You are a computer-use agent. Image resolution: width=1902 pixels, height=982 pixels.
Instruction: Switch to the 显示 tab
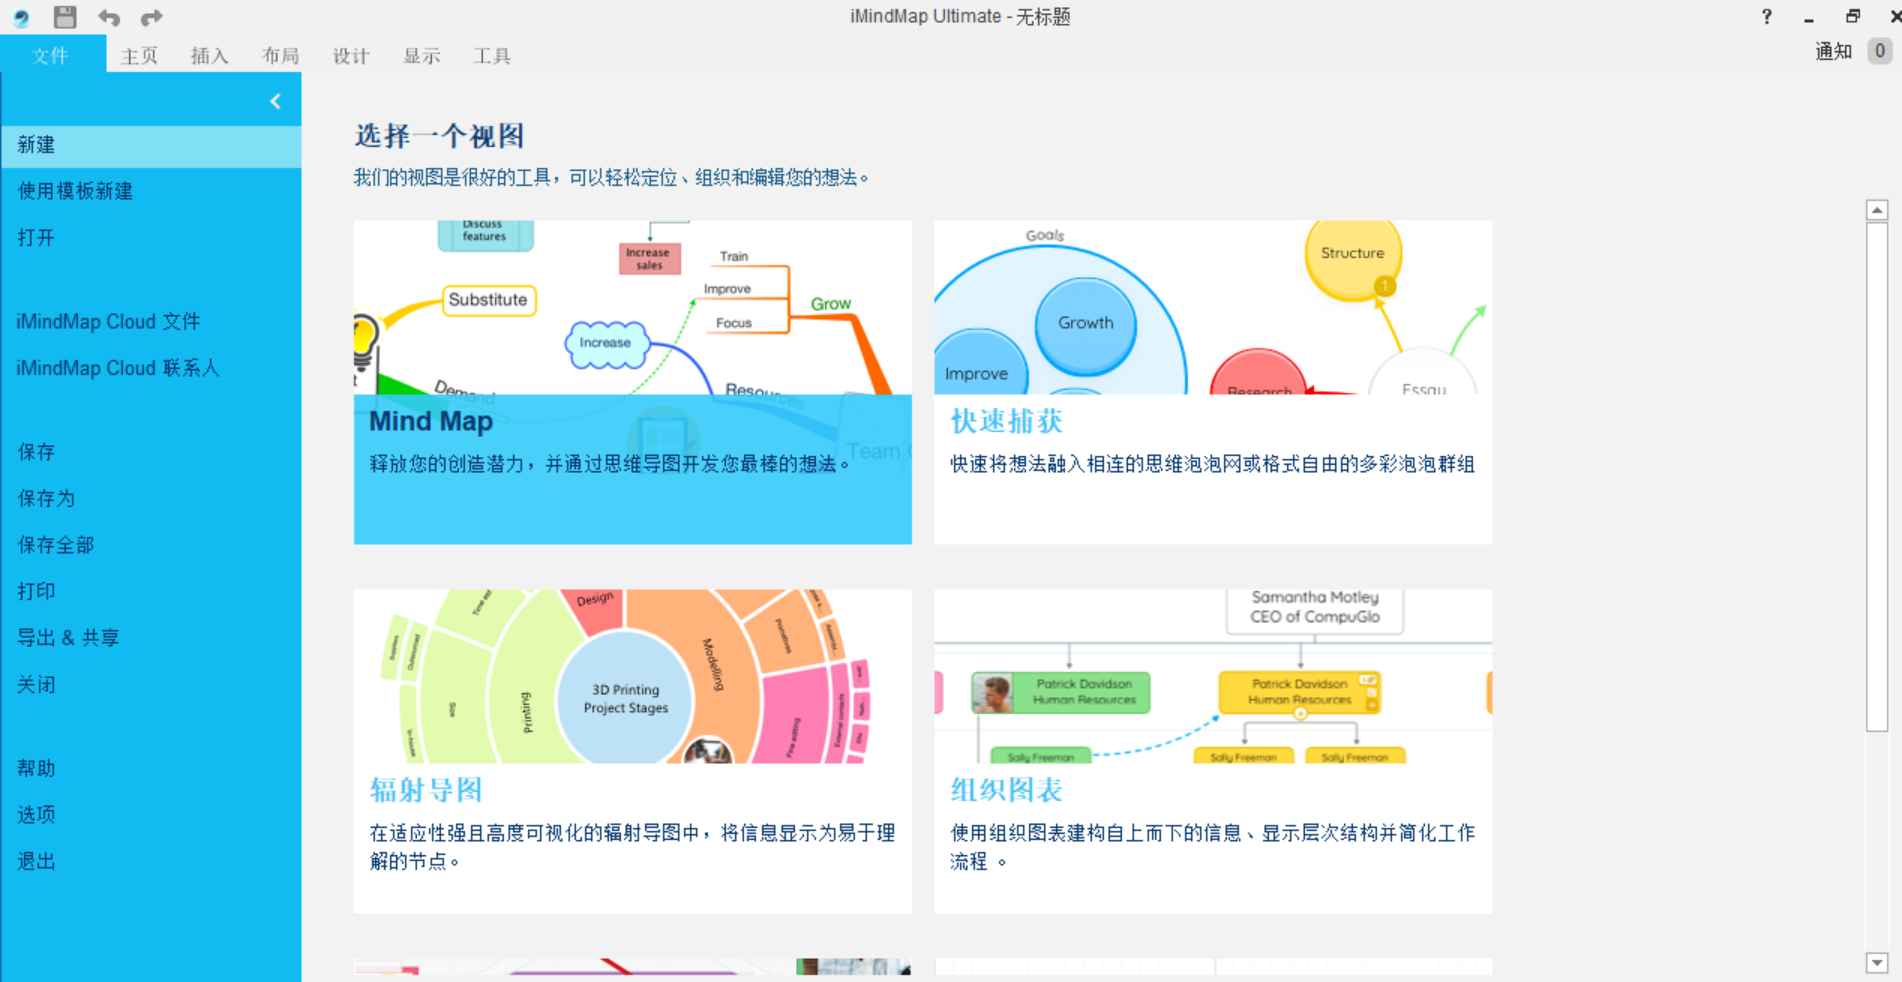[421, 56]
